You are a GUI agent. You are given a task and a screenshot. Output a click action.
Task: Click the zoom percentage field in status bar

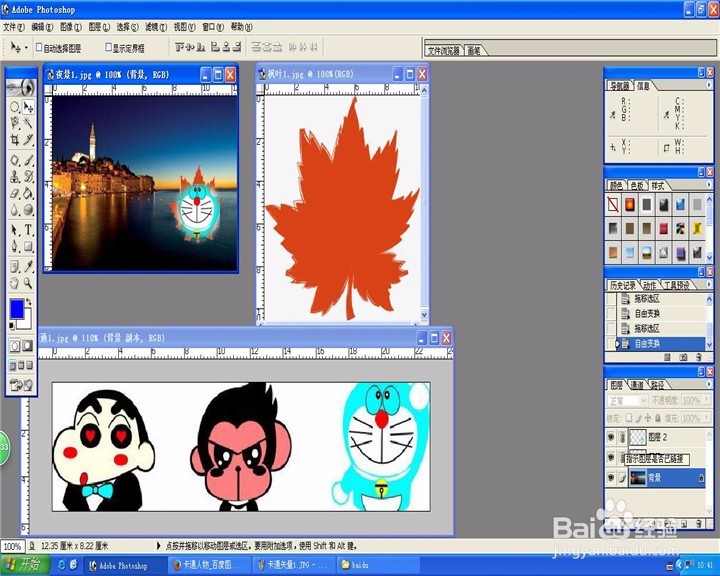[12, 547]
